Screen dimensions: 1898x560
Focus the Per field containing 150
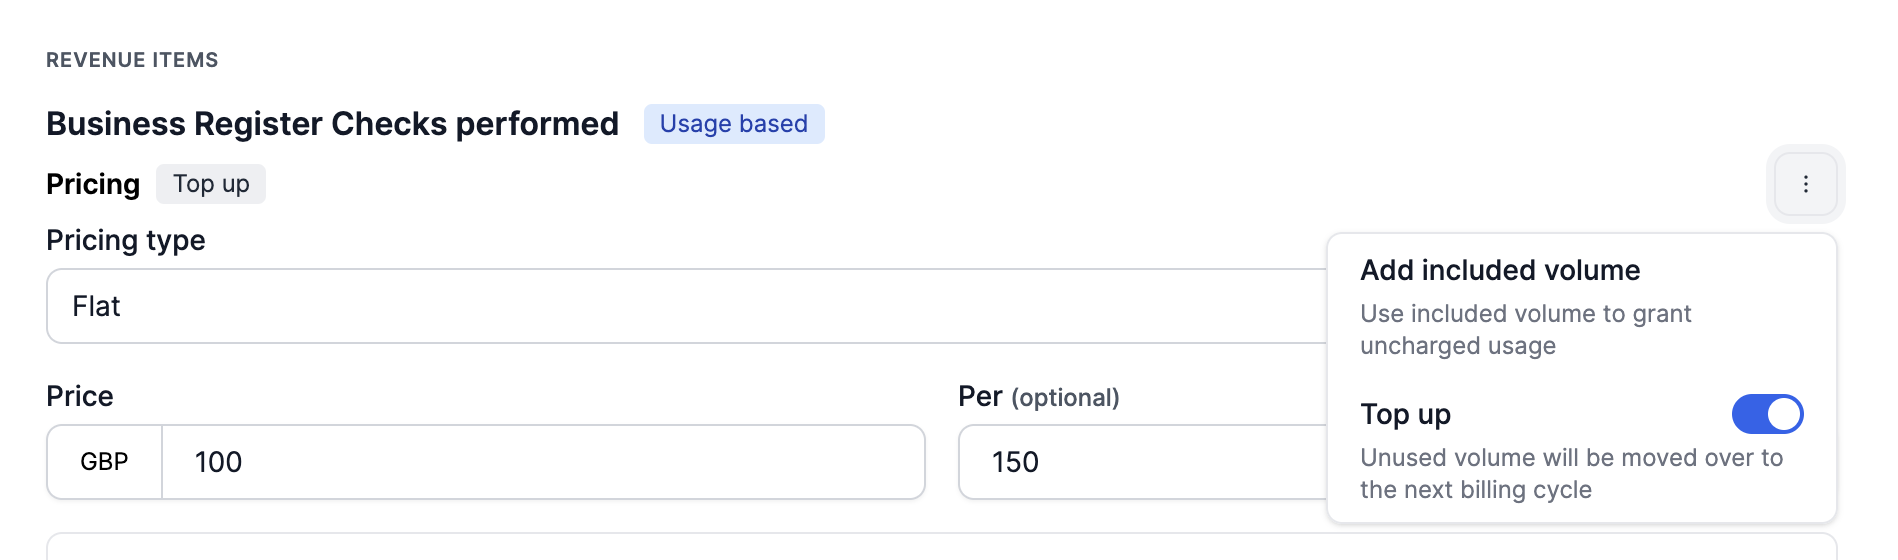tap(1140, 462)
